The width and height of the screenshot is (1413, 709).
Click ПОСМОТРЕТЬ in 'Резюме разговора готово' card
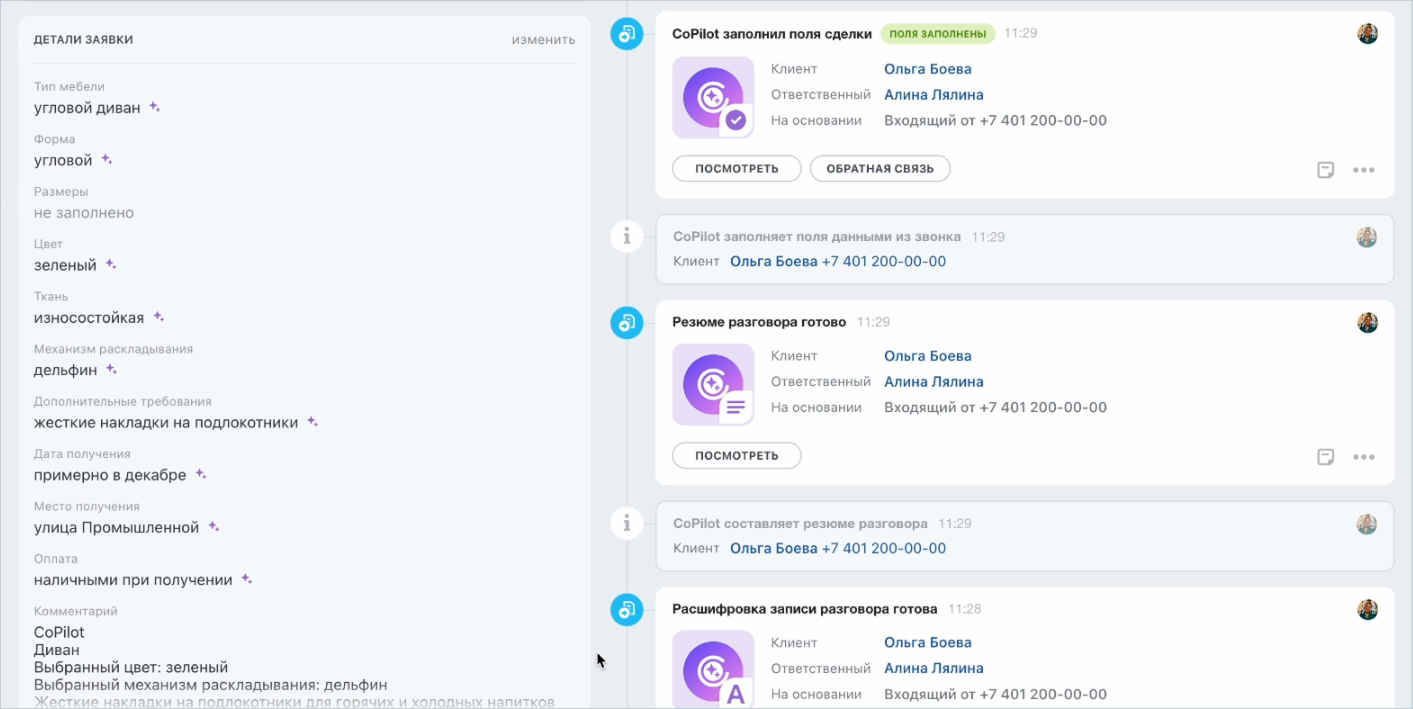736,456
